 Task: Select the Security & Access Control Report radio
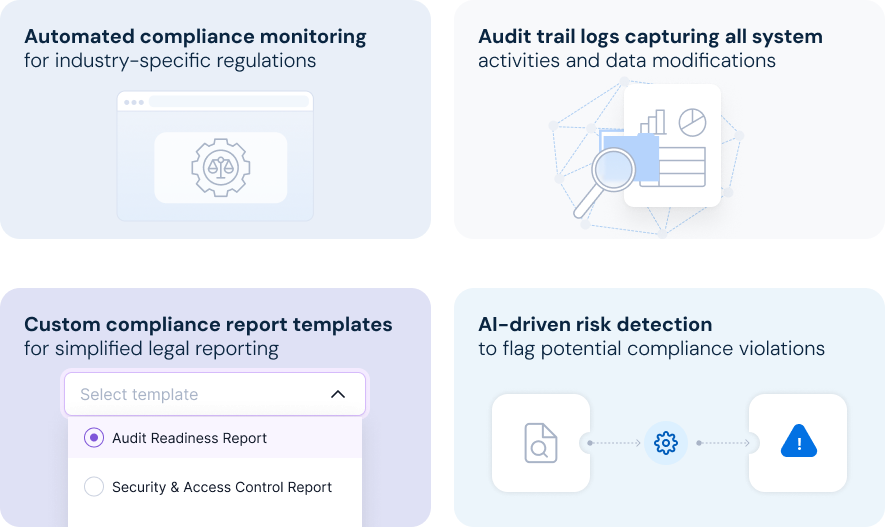[94, 486]
